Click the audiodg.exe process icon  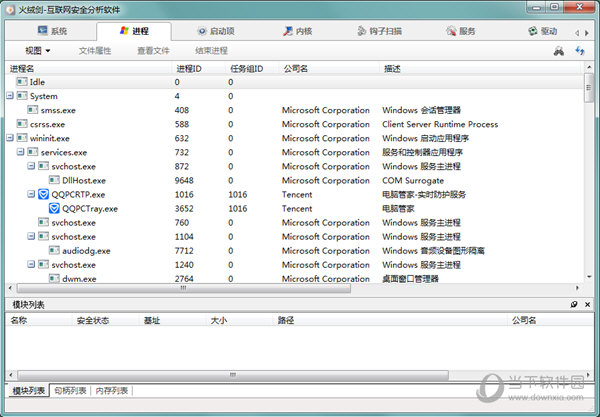click(54, 251)
